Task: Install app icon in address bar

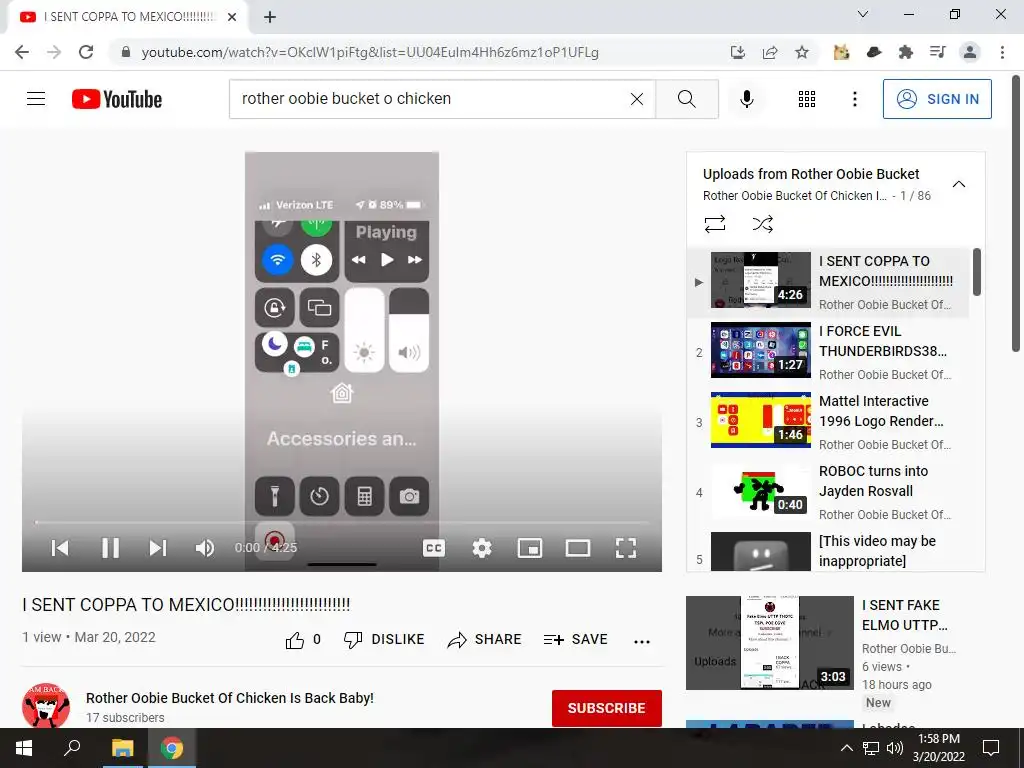Action: tap(737, 52)
